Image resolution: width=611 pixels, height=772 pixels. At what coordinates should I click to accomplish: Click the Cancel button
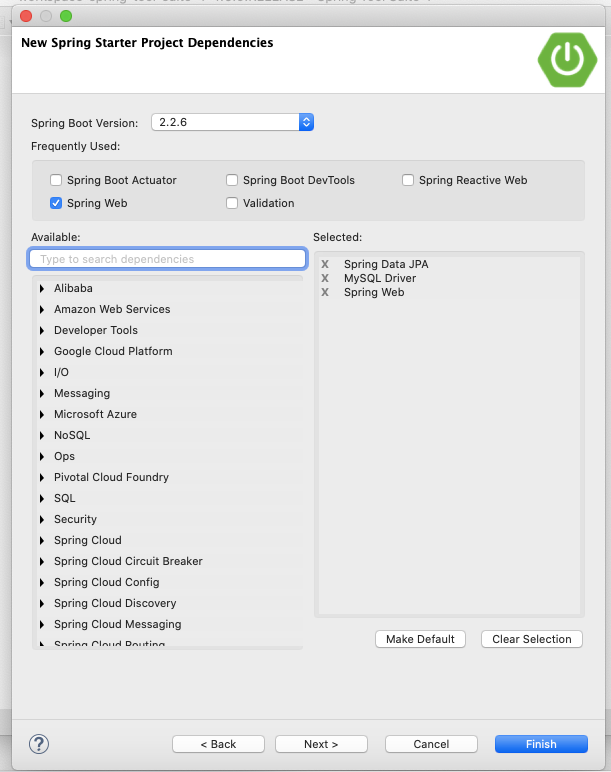pos(431,744)
